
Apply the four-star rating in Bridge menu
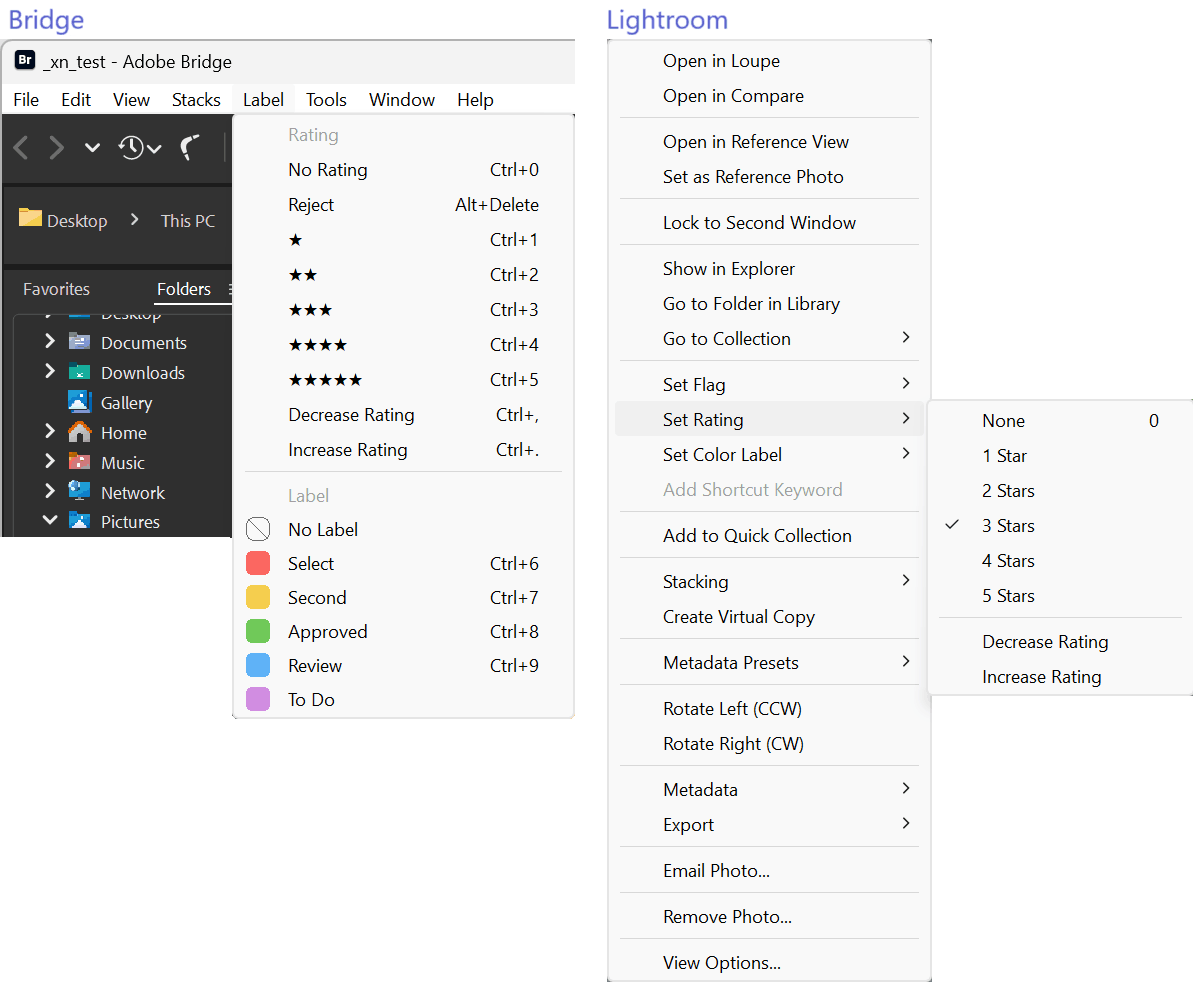[317, 345]
